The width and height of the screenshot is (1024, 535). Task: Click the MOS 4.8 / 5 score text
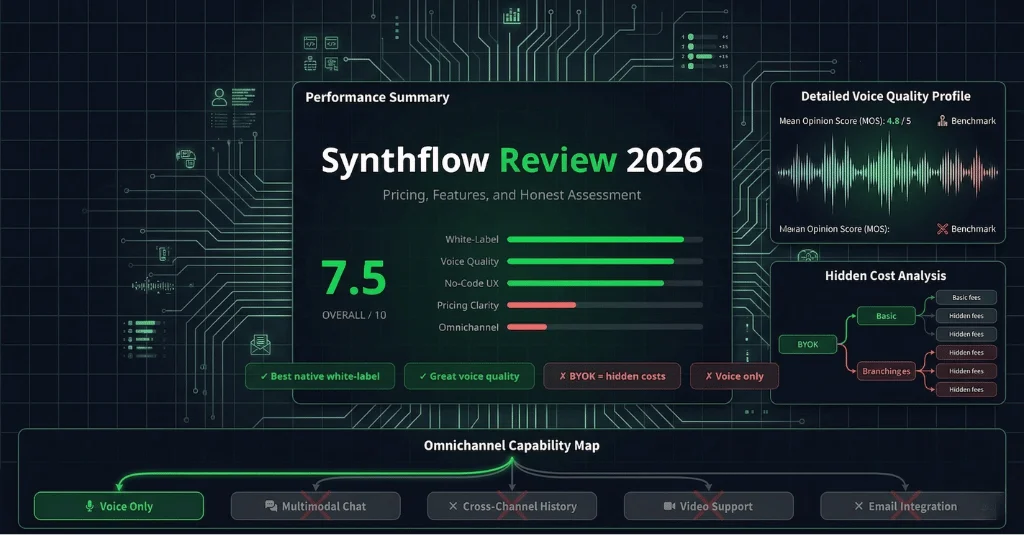click(845, 121)
